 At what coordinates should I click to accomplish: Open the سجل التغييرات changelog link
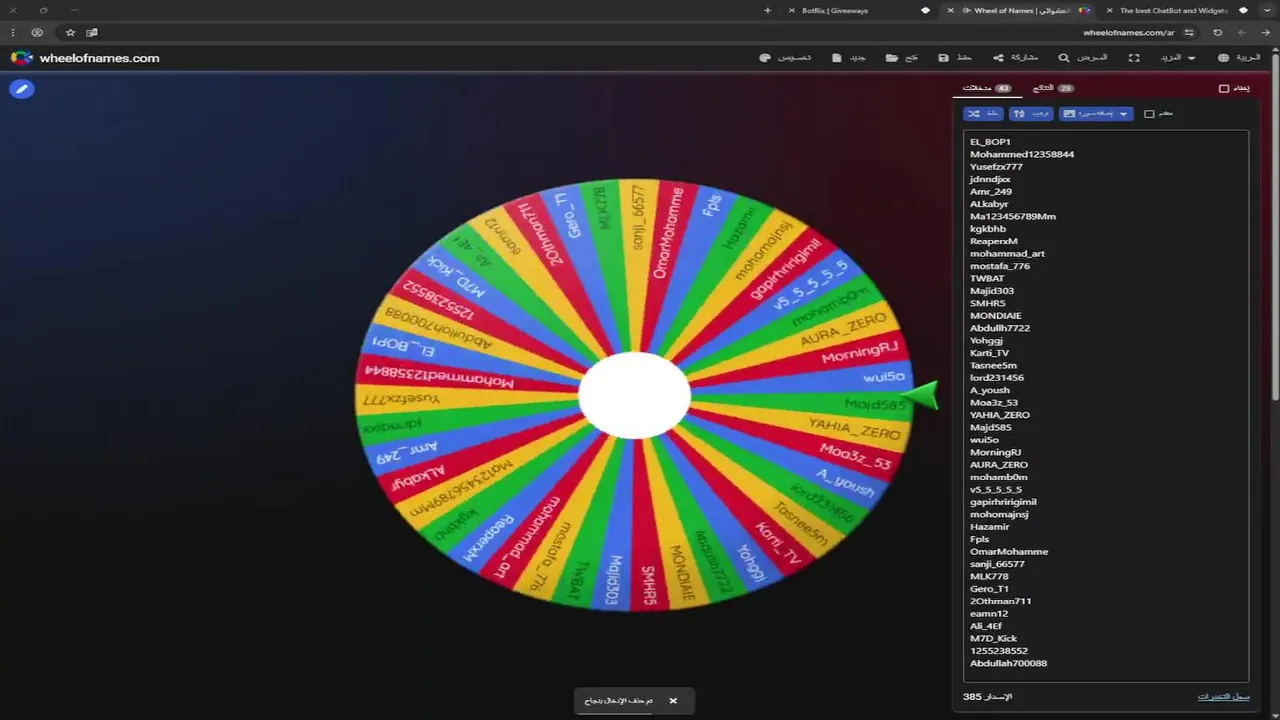coord(1224,696)
